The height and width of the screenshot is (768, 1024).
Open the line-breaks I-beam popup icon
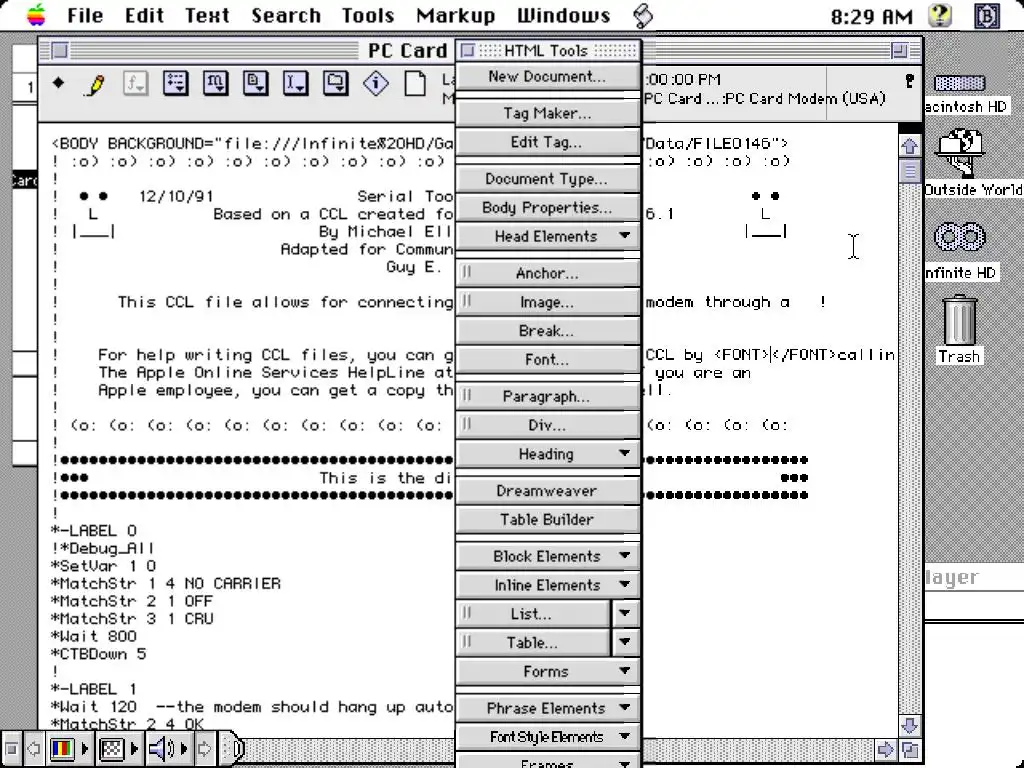pos(295,84)
